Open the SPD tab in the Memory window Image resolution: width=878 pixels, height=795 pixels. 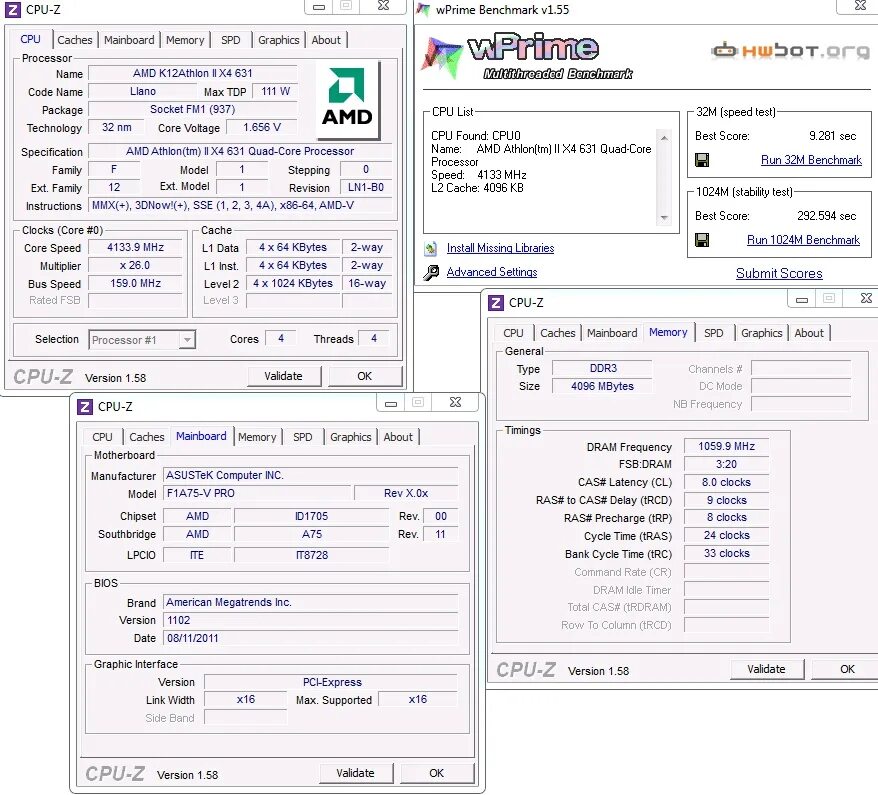pyautogui.click(x=713, y=333)
